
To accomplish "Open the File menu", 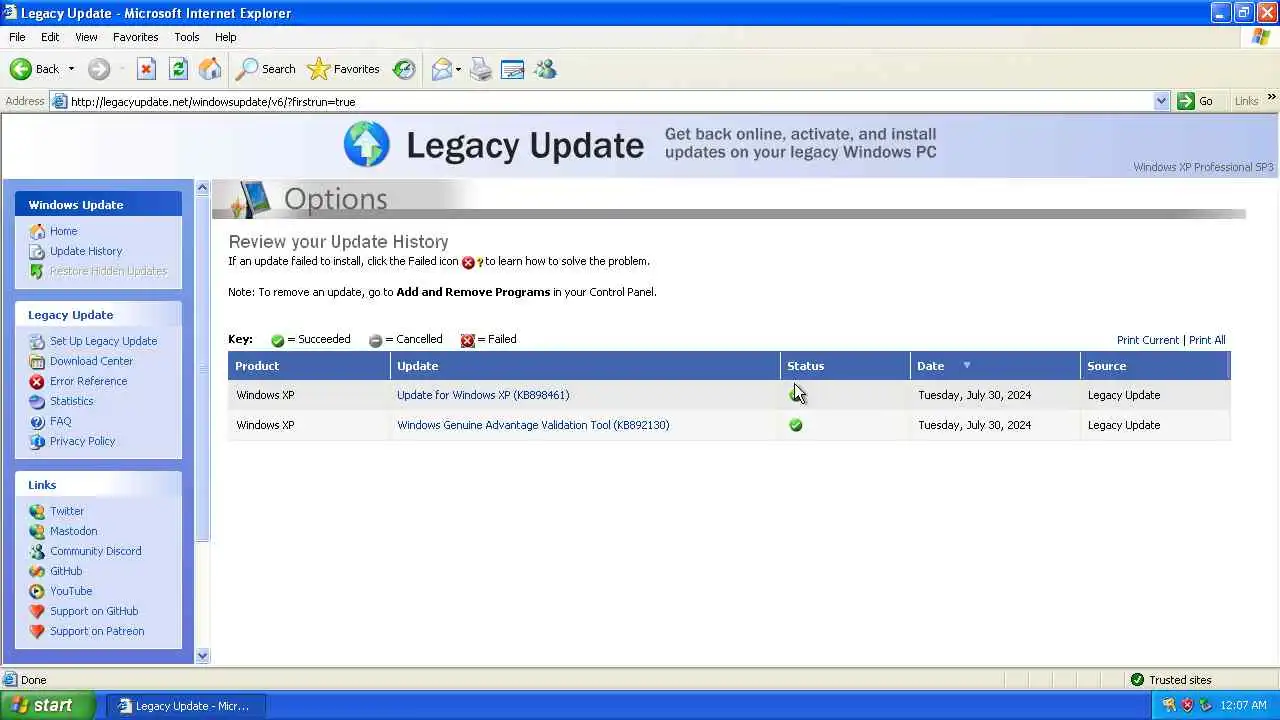I will point(17,37).
